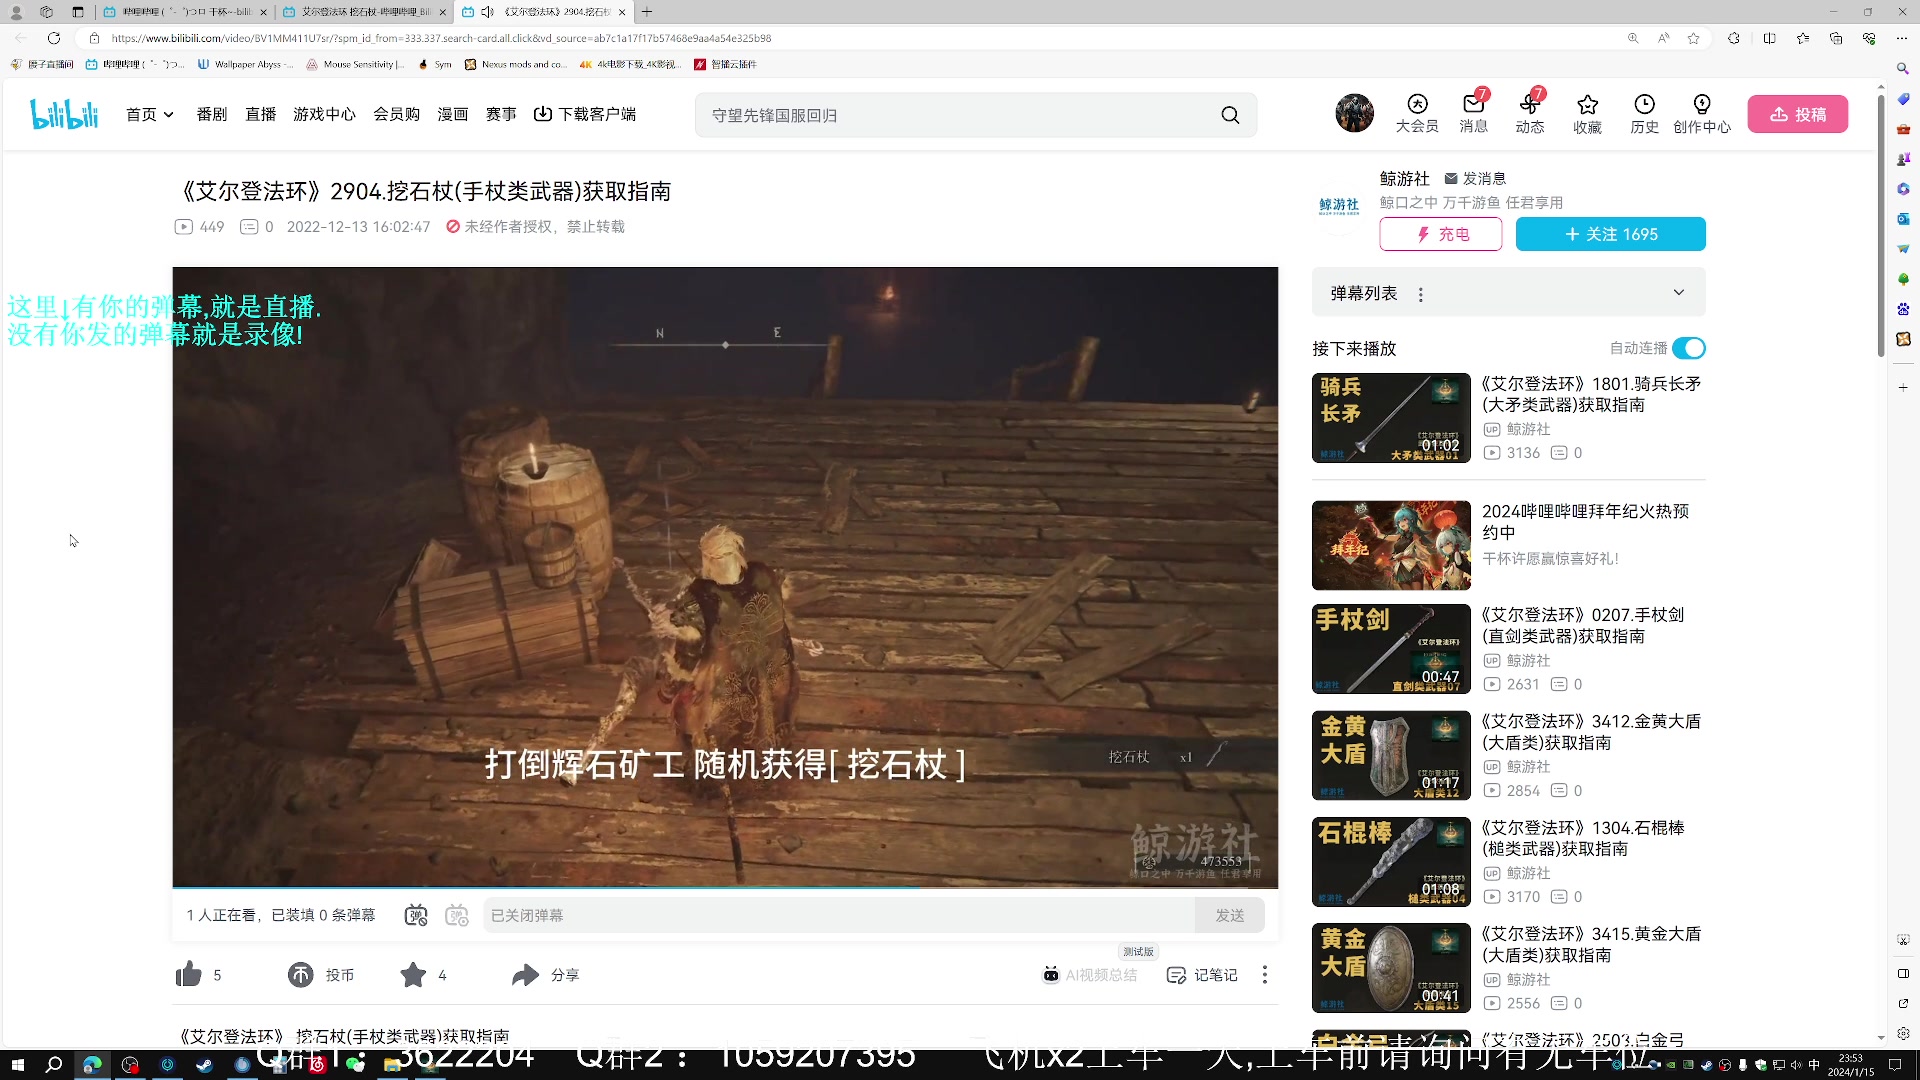Open more actions menu below the video

[x=1265, y=974]
